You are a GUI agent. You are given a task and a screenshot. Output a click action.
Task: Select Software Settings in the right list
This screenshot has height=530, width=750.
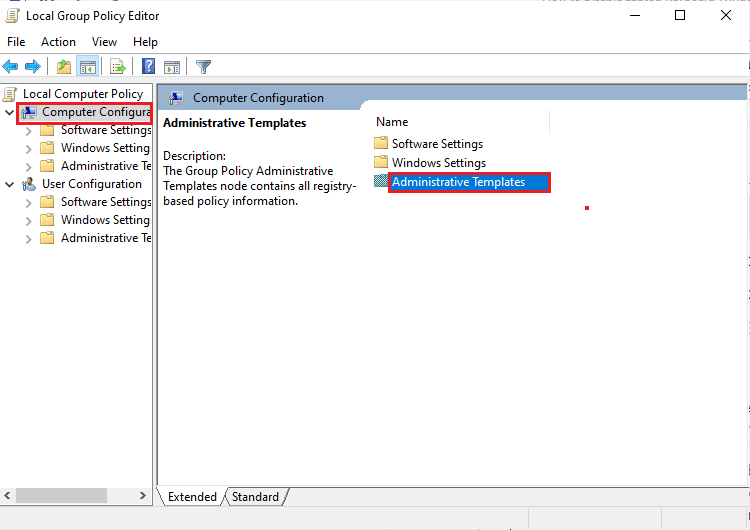pos(437,144)
